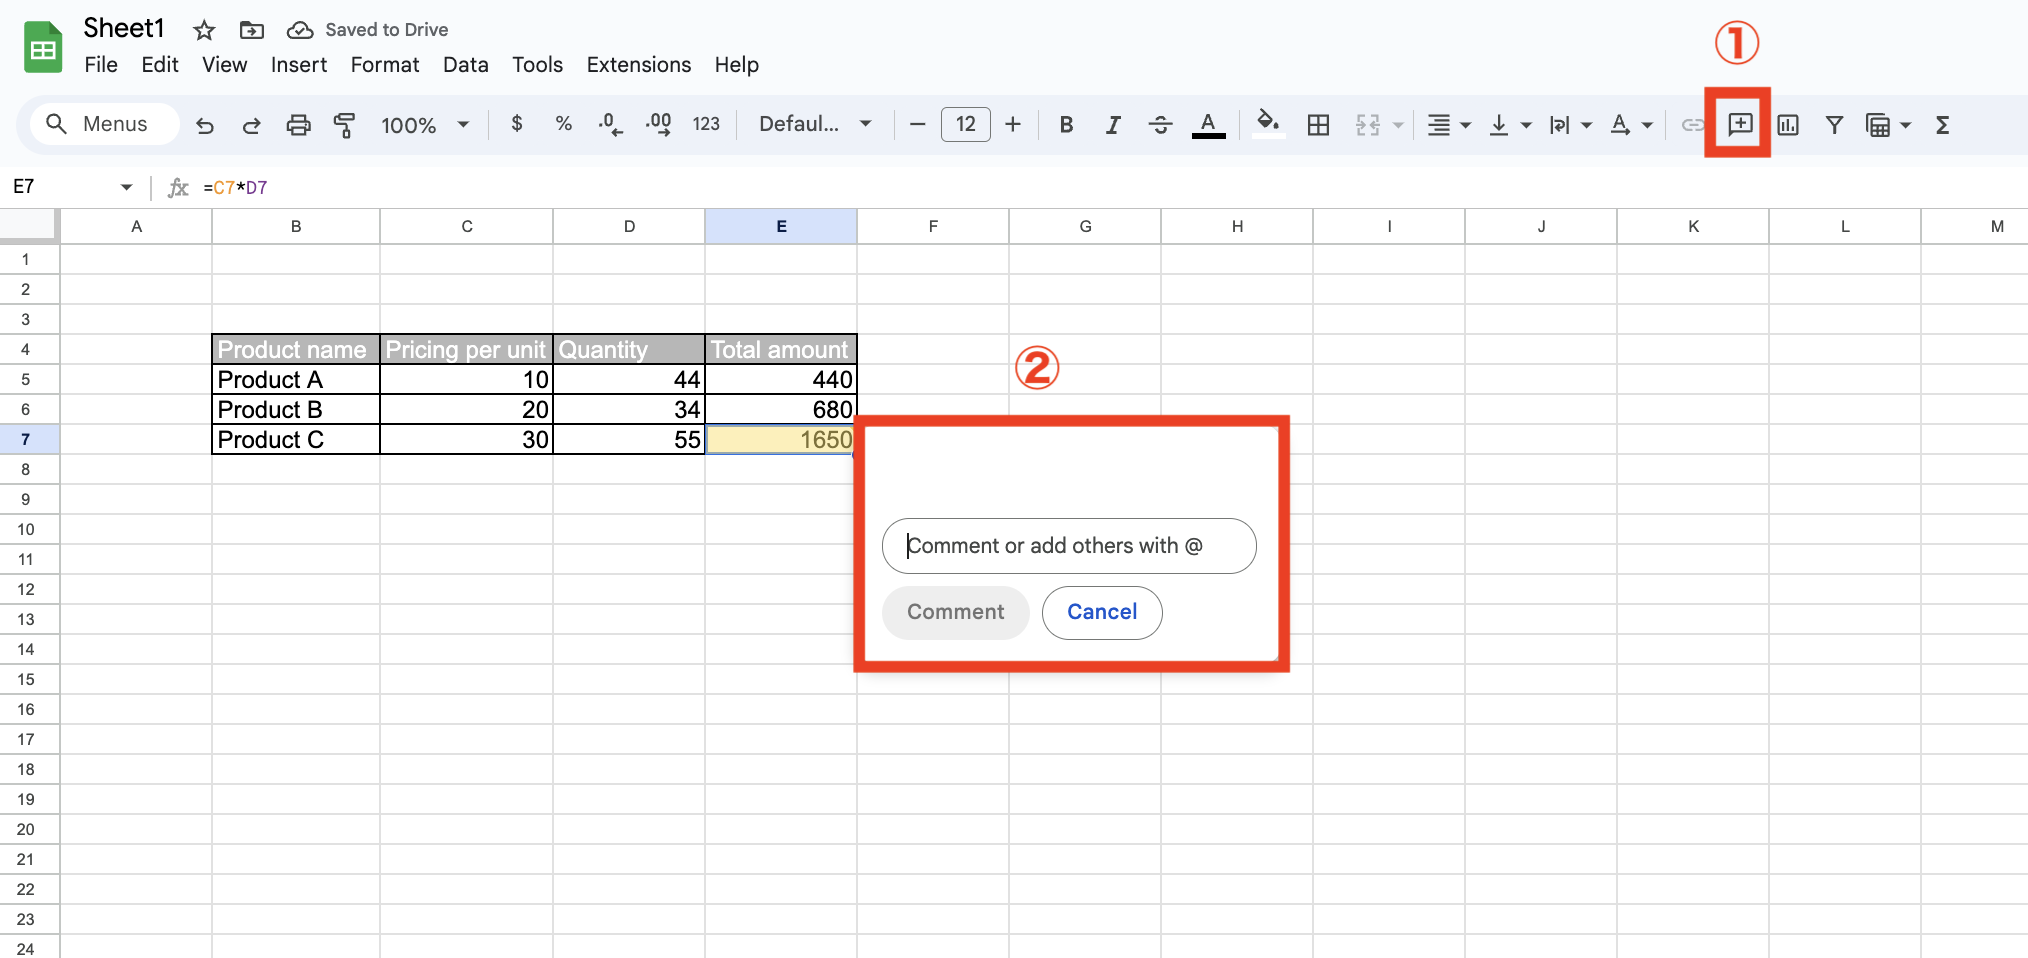Viewport: 2028px width, 958px height.
Task: Insert a comment using the comment icon
Action: pos(1740,124)
